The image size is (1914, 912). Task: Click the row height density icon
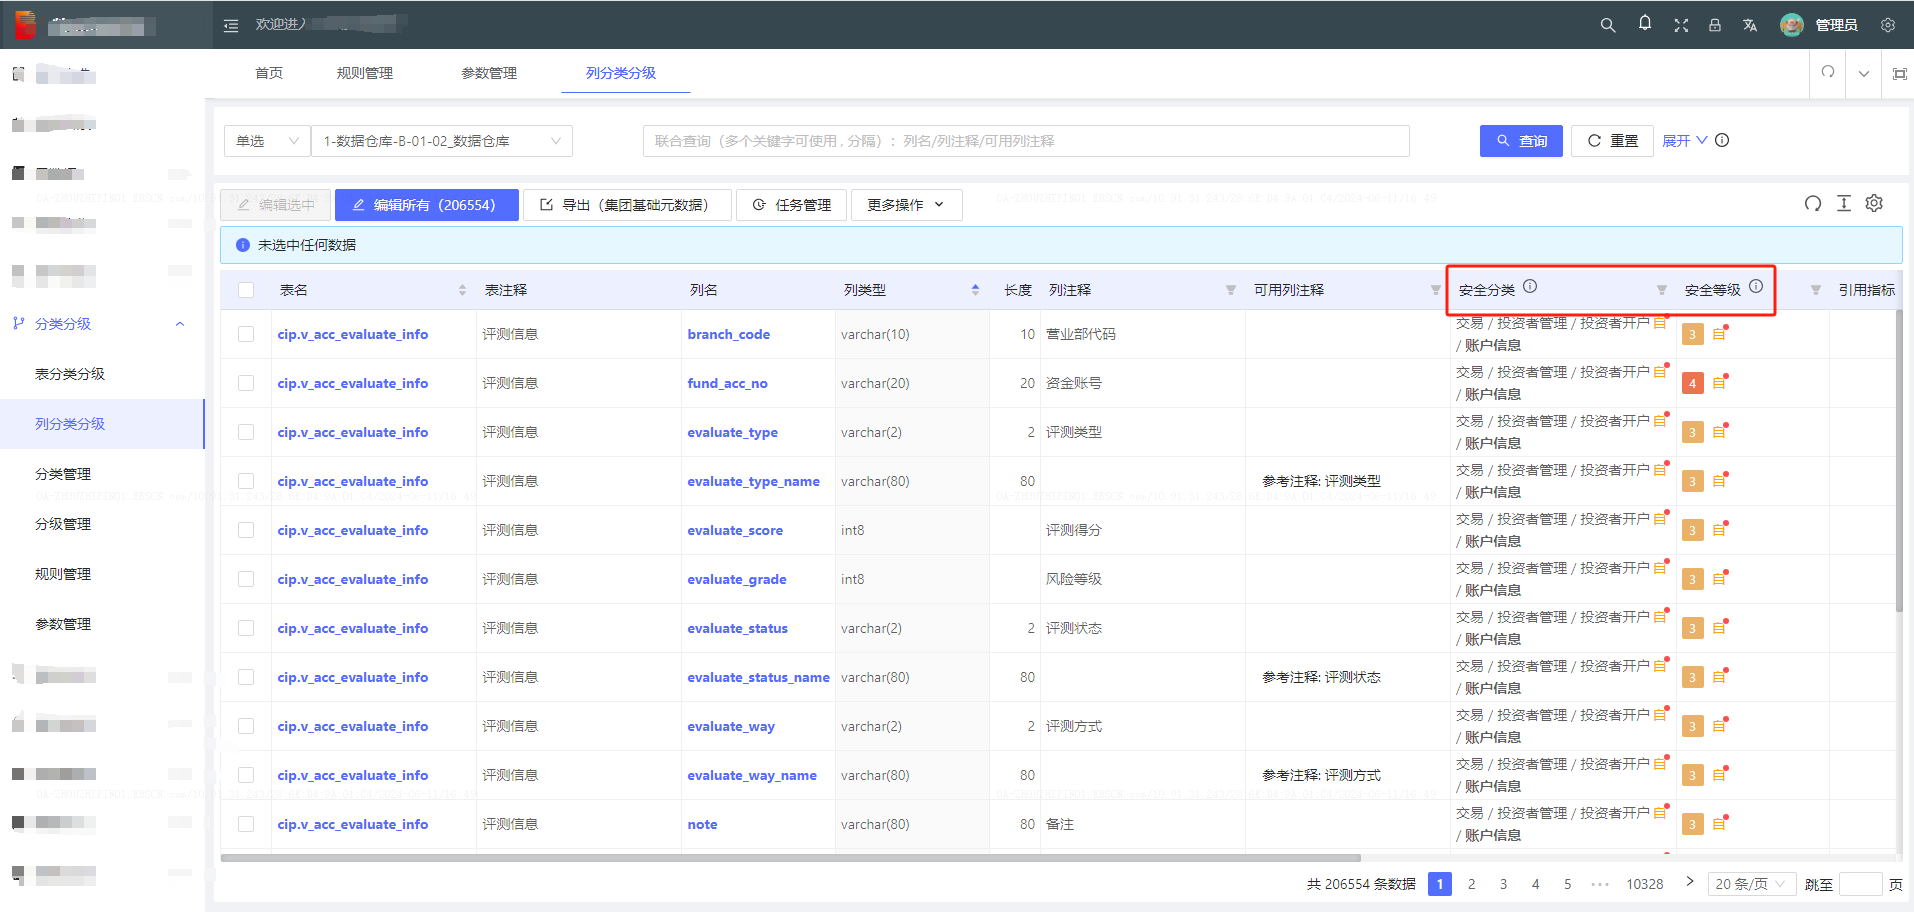click(1844, 204)
